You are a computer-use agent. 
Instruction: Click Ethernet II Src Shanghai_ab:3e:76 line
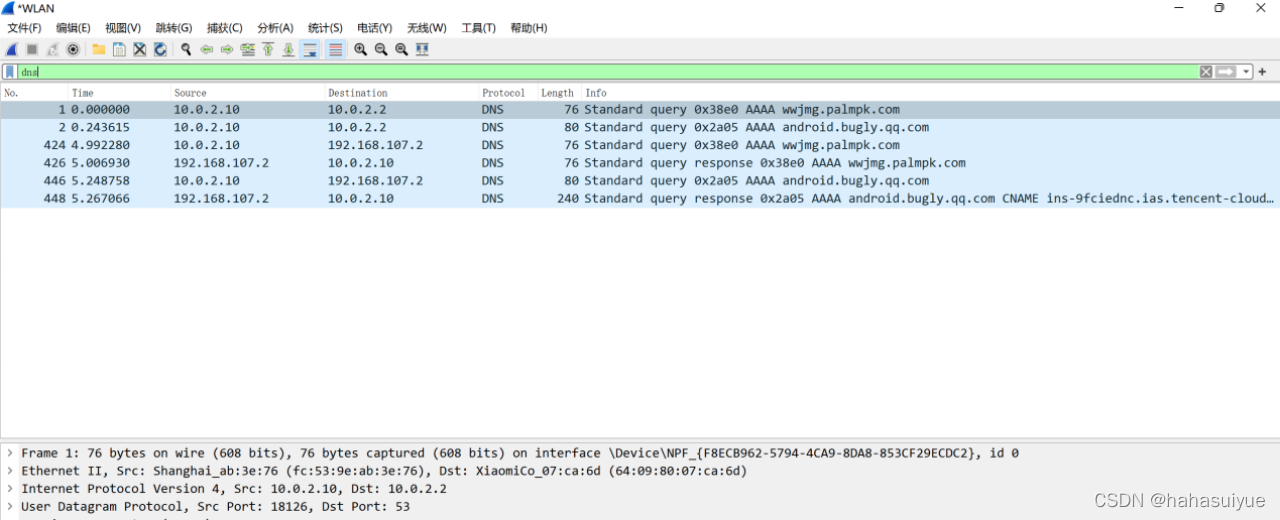tap(384, 471)
